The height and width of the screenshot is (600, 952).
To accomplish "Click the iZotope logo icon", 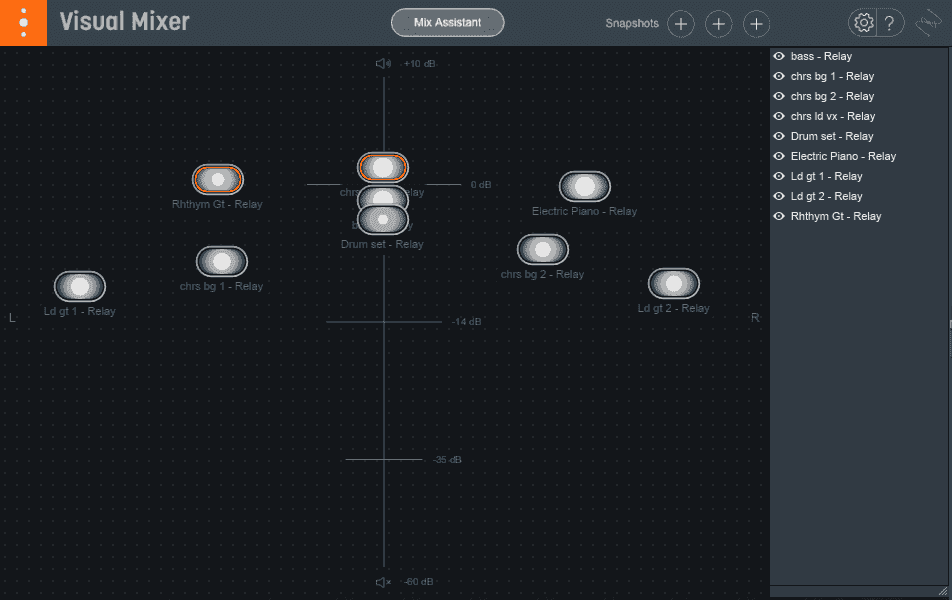I will point(929,23).
